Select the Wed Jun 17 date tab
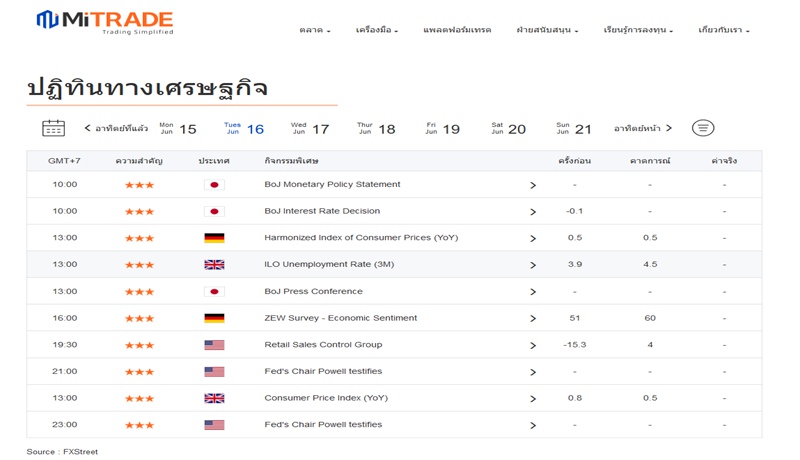The image size is (800, 460). pos(309,128)
